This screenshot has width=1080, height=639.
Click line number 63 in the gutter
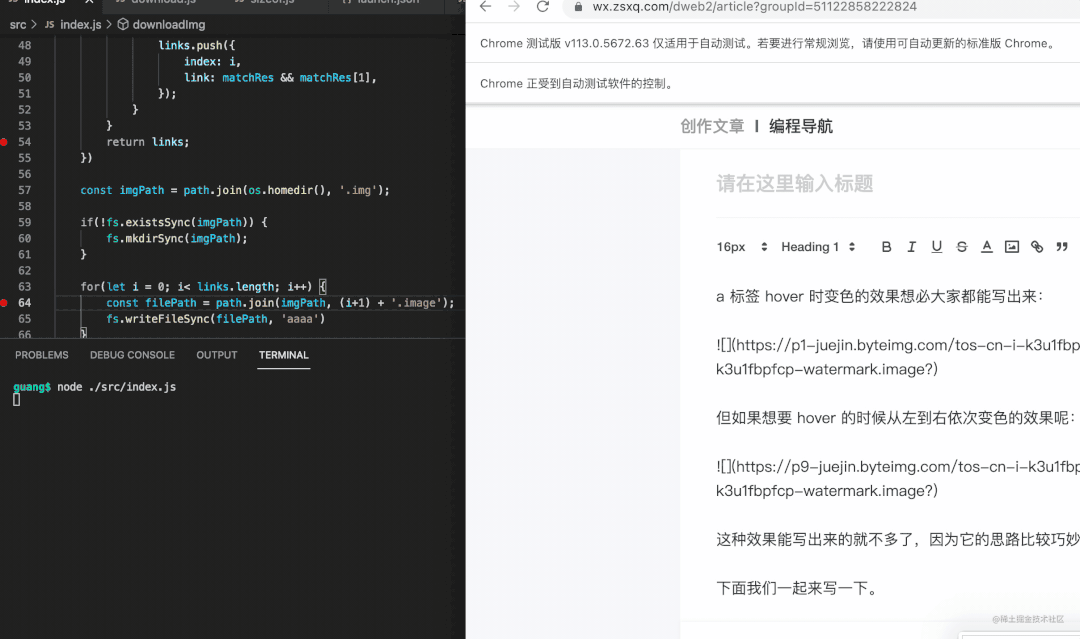point(25,286)
